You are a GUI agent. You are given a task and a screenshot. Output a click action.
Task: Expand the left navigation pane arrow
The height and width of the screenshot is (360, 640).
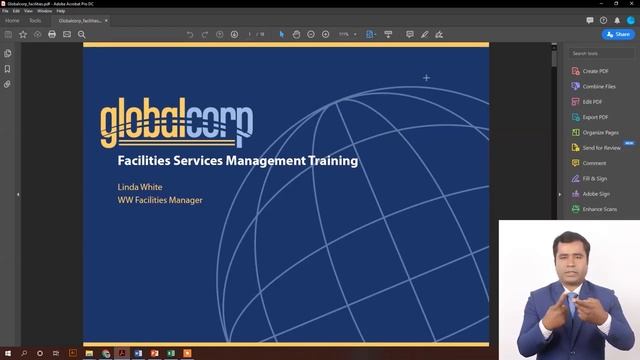click(18, 195)
